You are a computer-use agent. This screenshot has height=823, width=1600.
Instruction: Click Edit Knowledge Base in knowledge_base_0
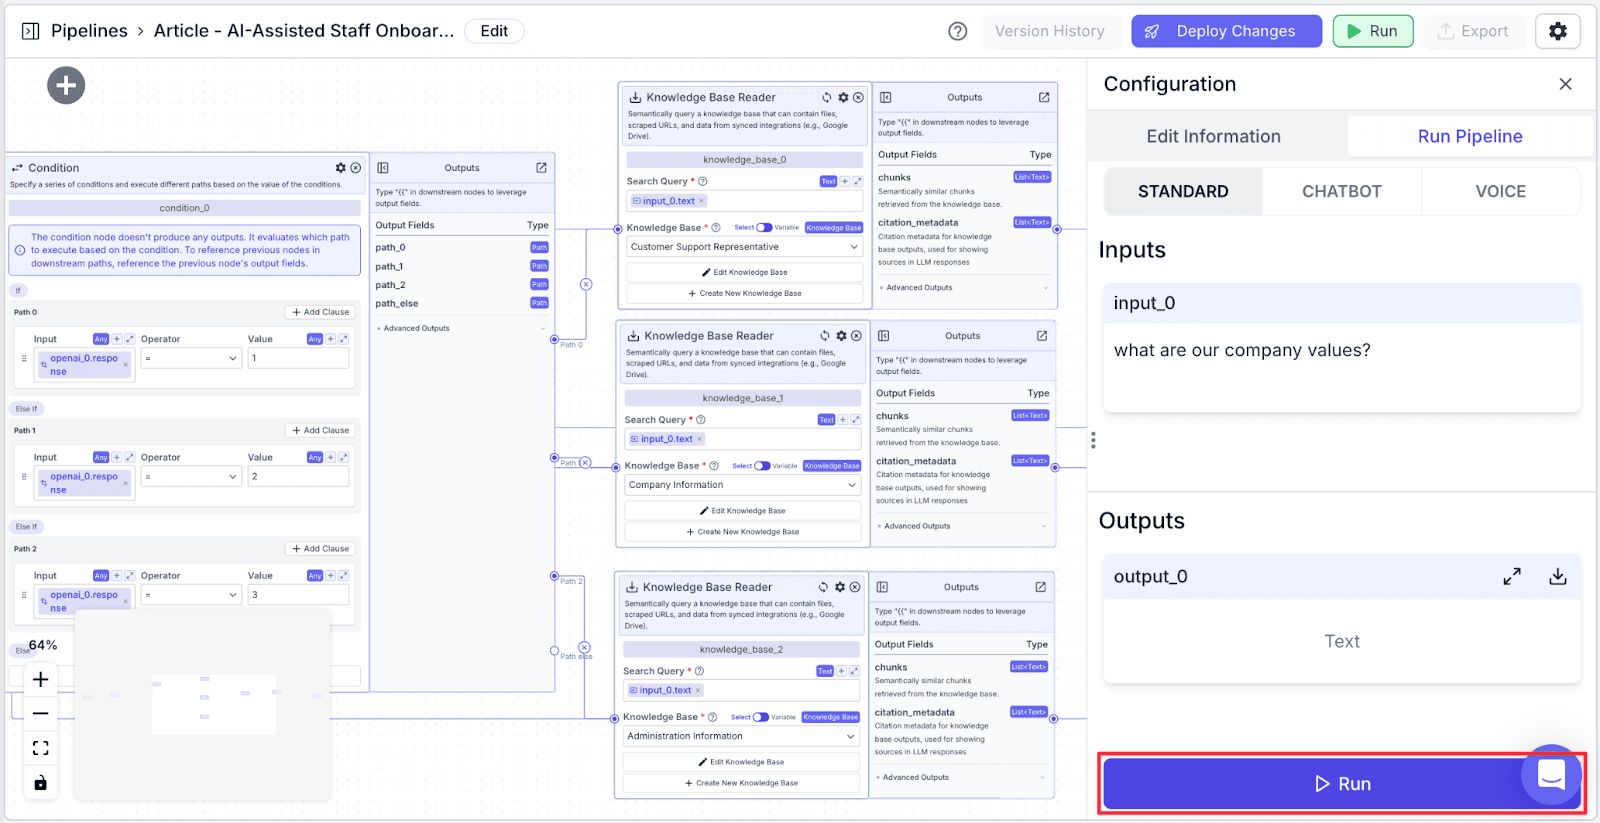pyautogui.click(x=744, y=272)
